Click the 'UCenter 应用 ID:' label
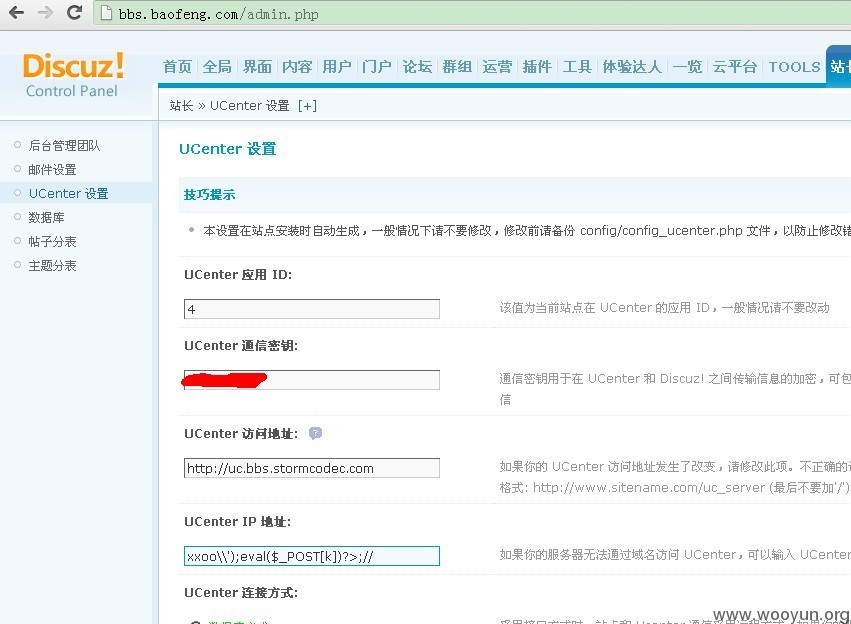The width and height of the screenshot is (851, 624). [x=238, y=275]
